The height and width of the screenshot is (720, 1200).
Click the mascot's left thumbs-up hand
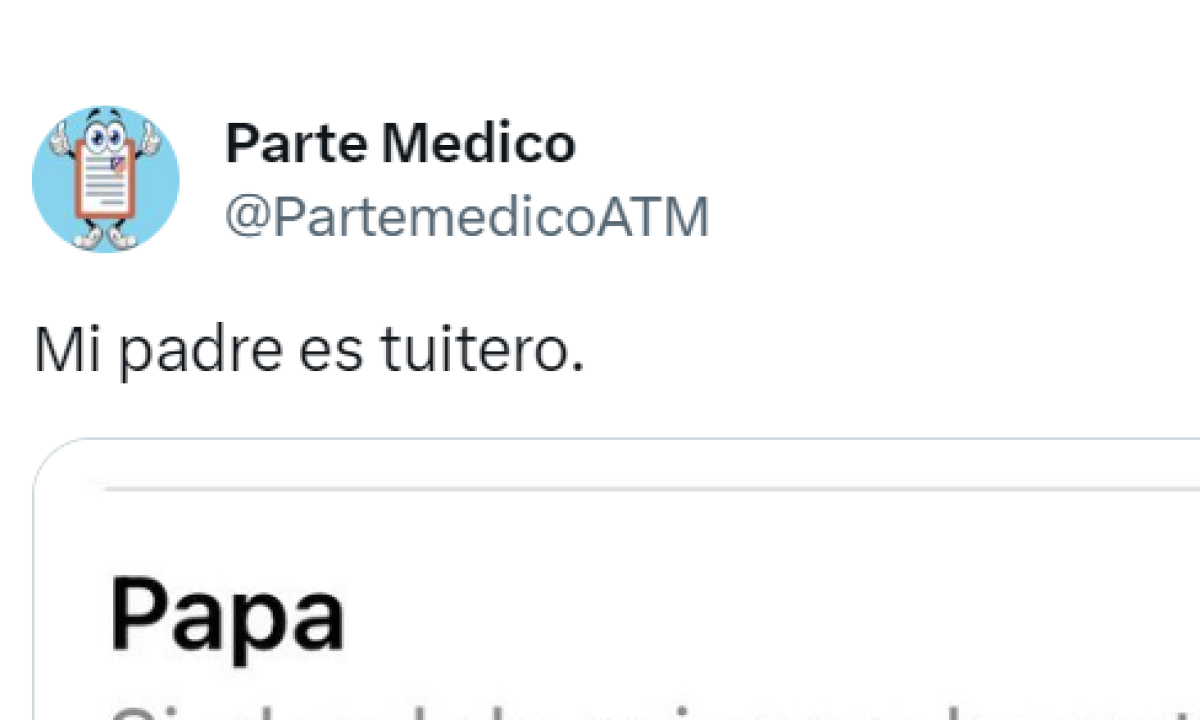(x=61, y=139)
